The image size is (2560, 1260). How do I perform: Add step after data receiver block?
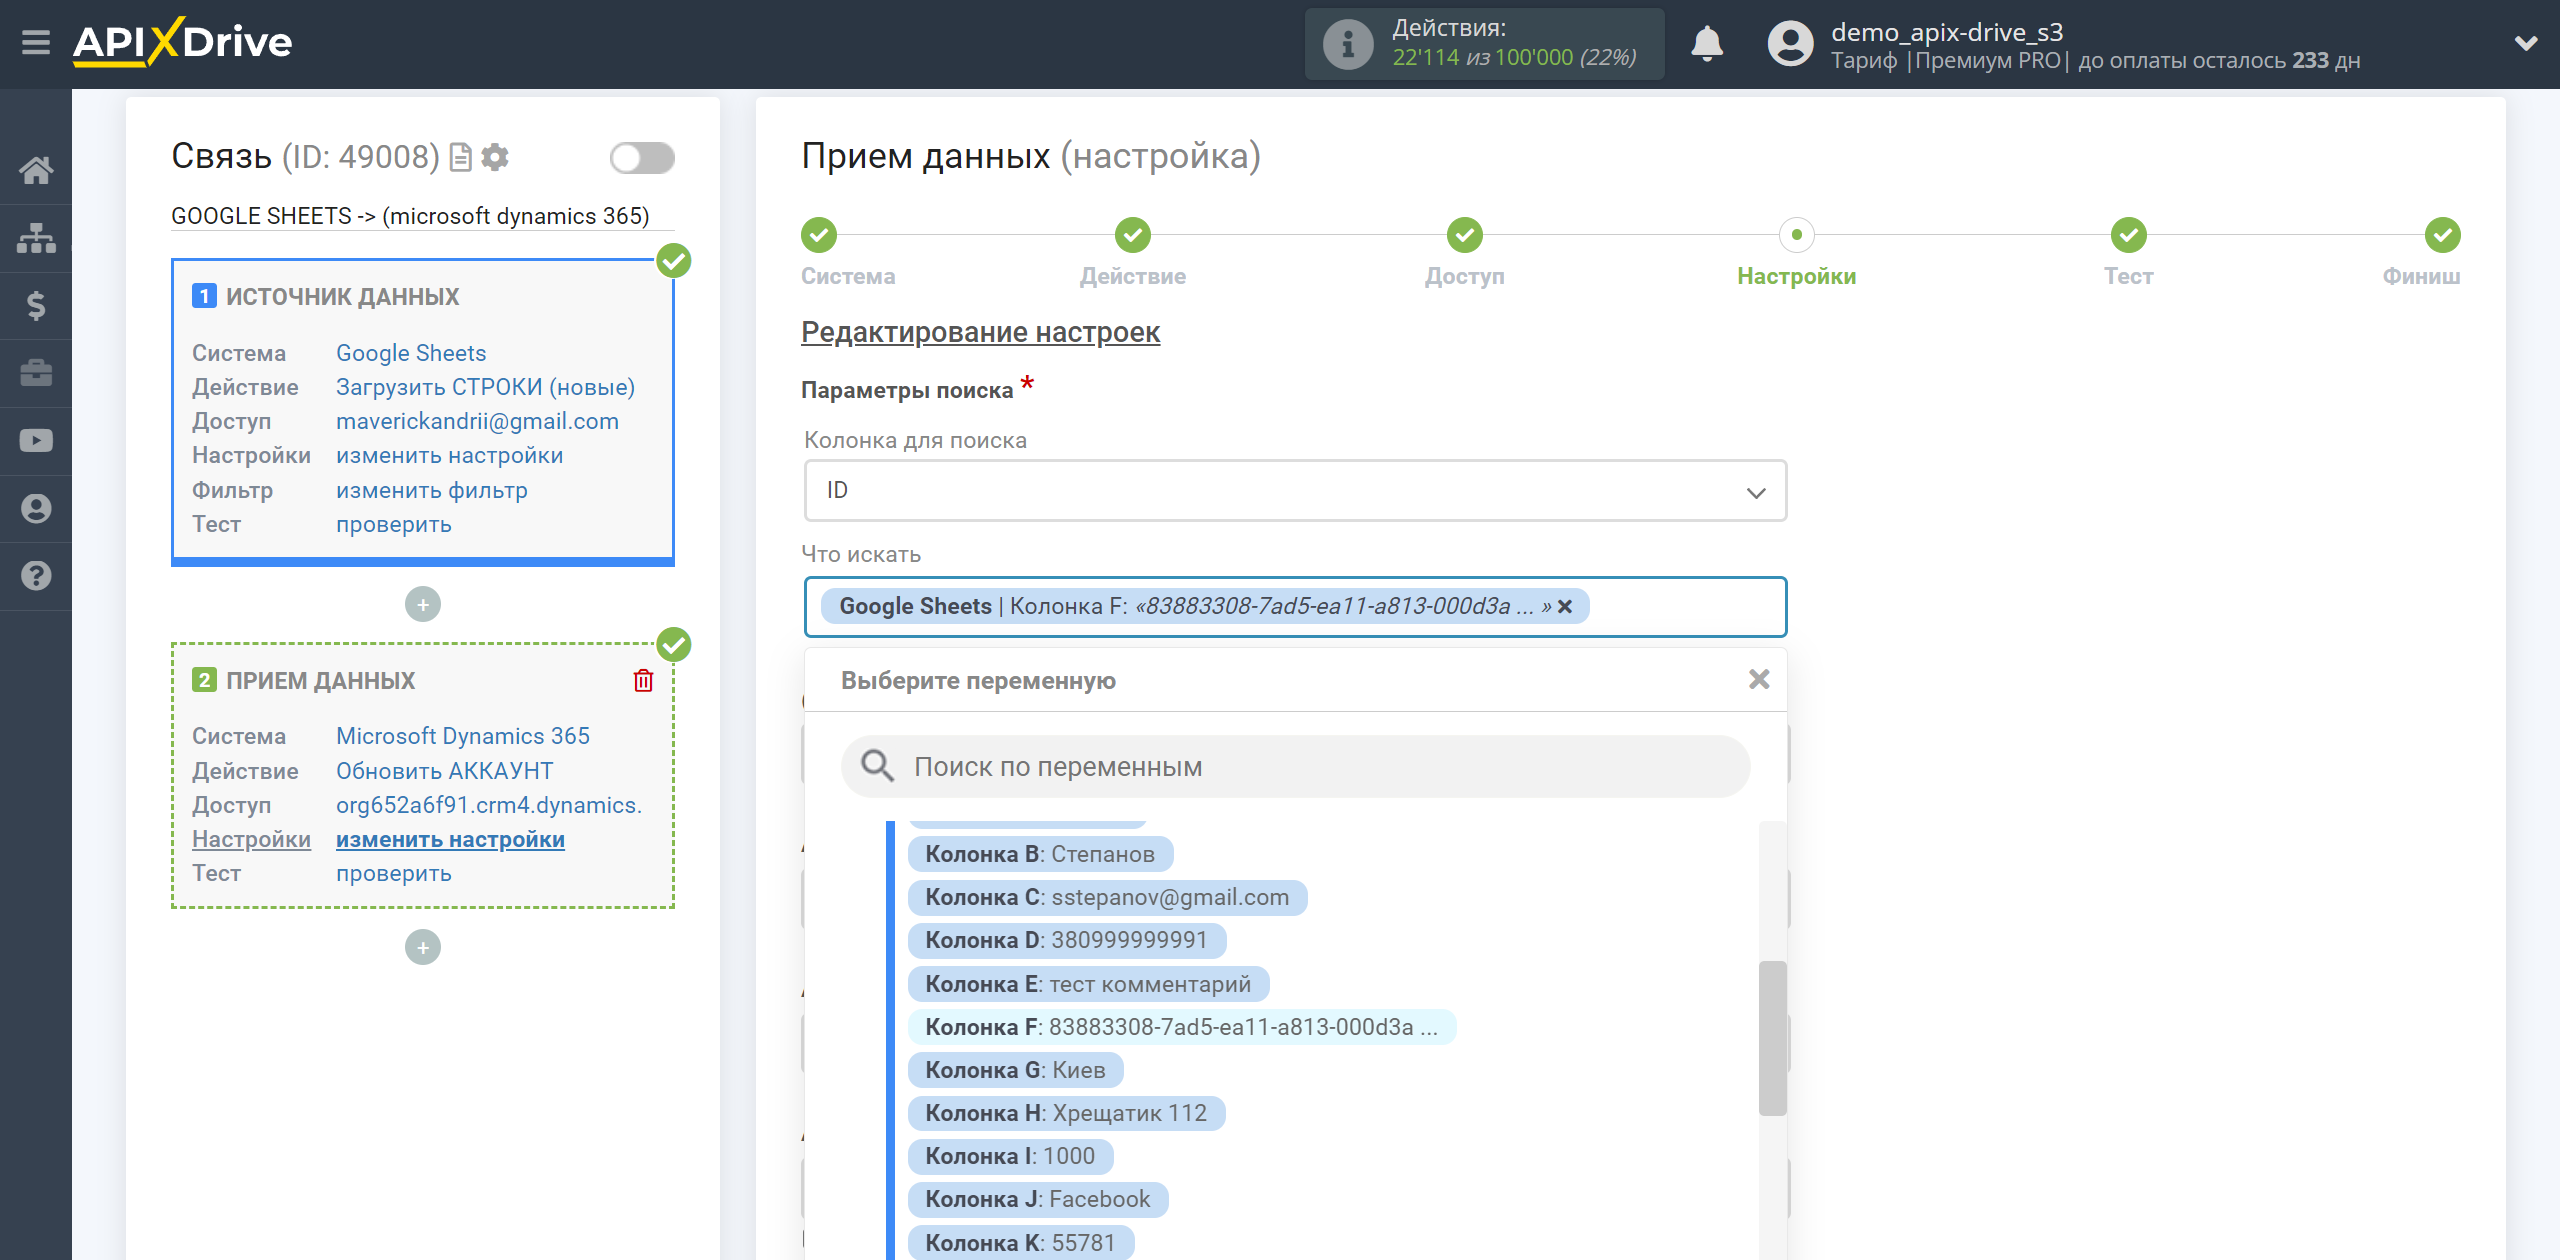click(x=423, y=947)
